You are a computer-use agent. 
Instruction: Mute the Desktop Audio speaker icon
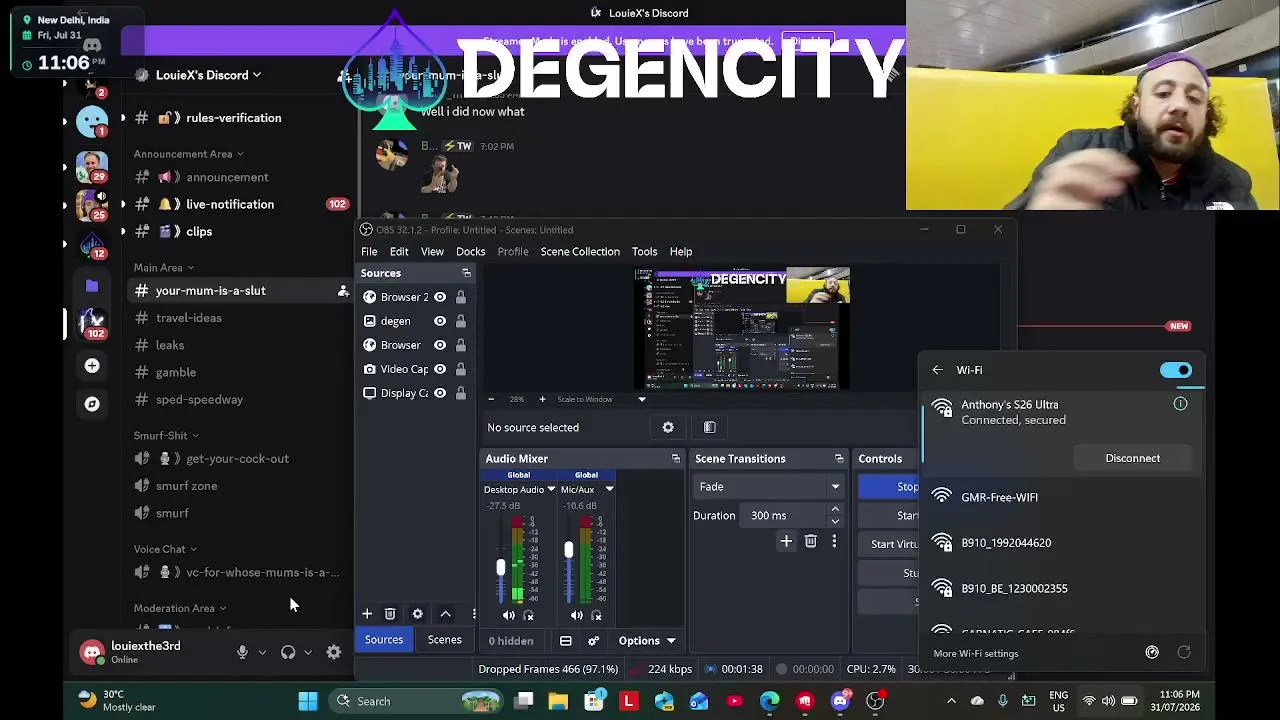pyautogui.click(x=509, y=616)
